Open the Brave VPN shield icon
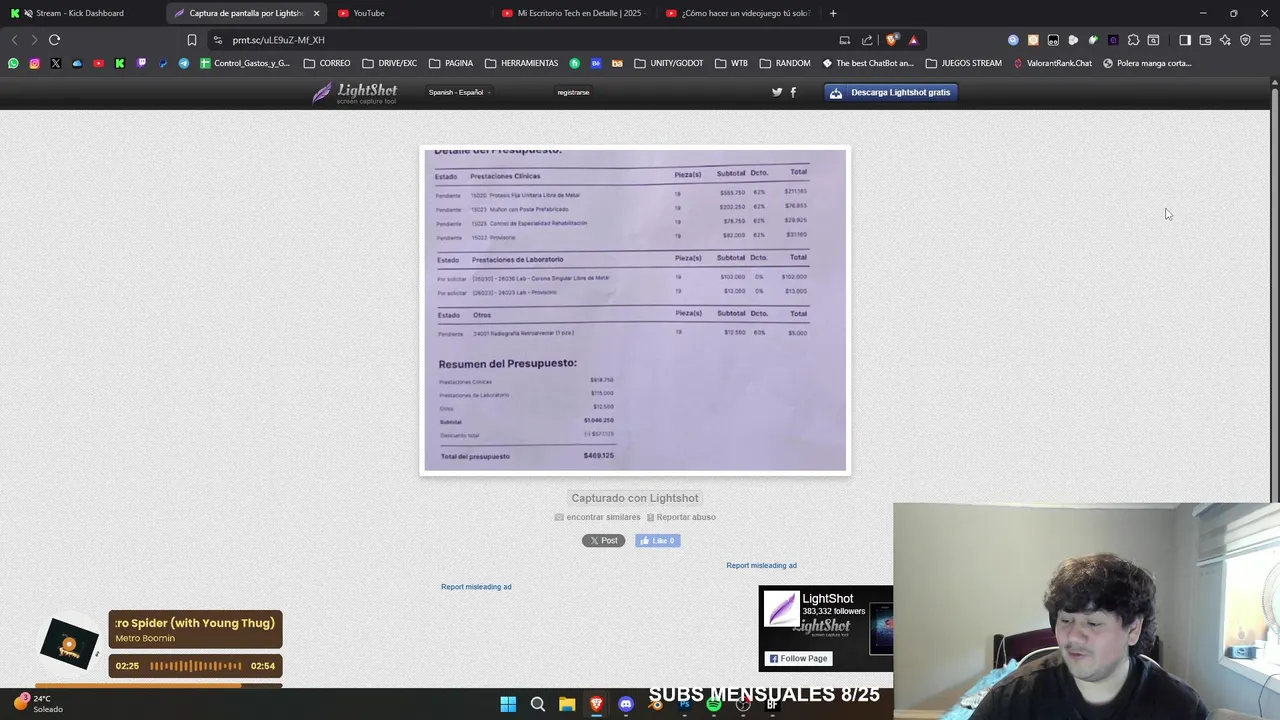Screen dimensions: 1280x720 tap(1245, 40)
